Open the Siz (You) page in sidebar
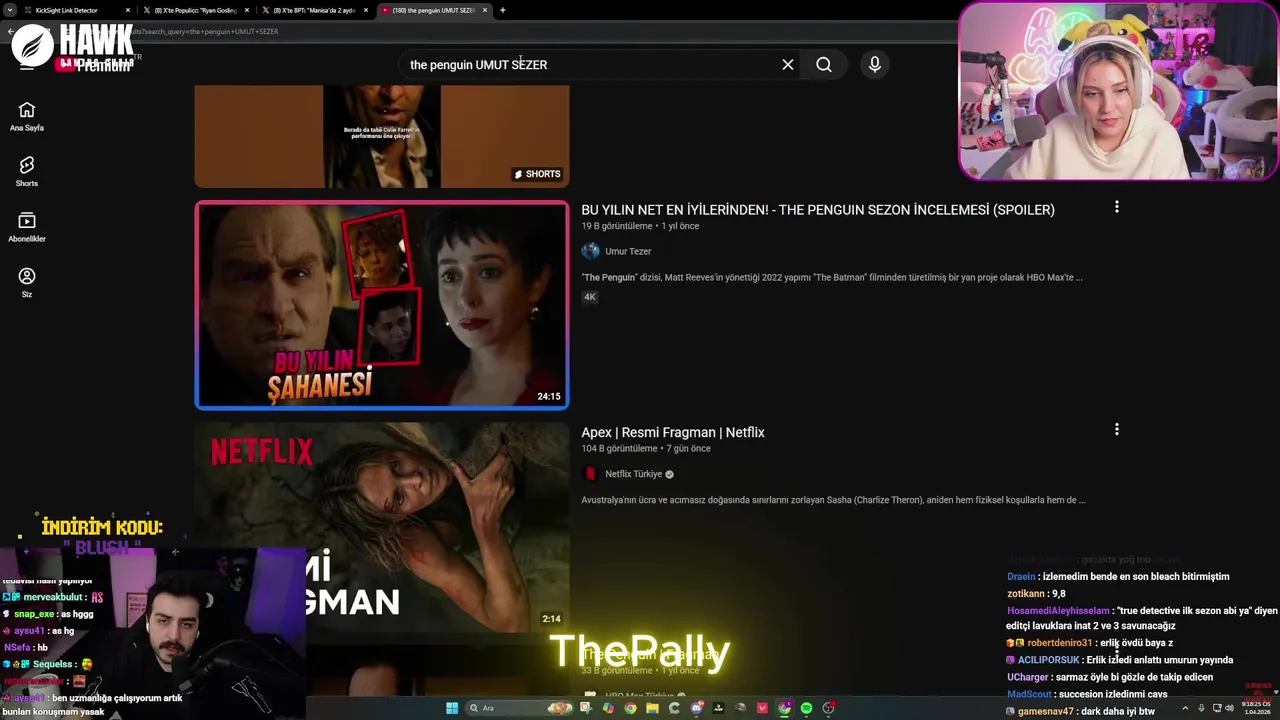Viewport: 1280px width, 720px height. (x=27, y=282)
